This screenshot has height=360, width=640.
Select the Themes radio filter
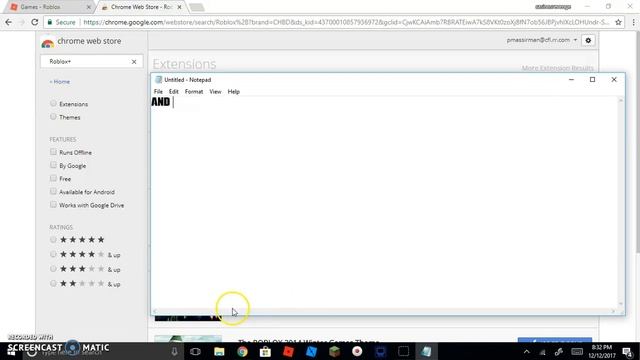coord(53,117)
